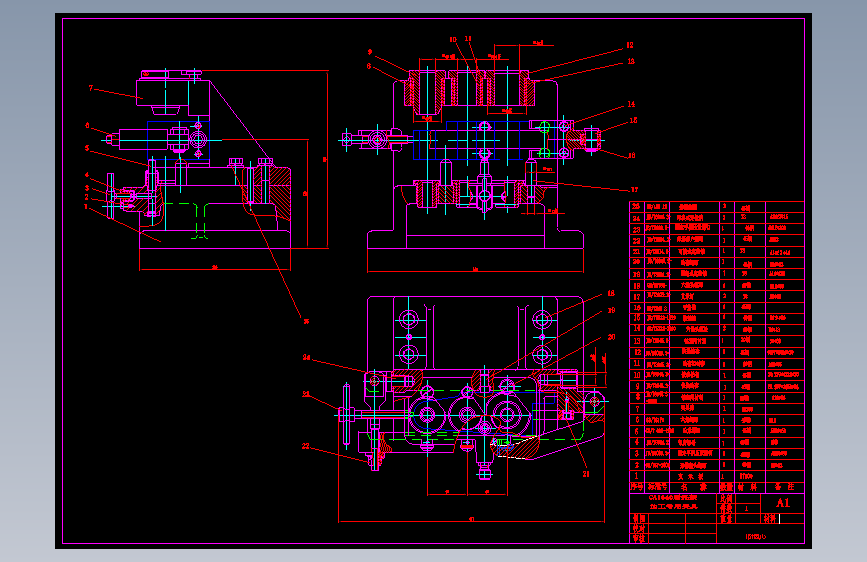Click item number 25 in the parts list
The image size is (867, 562).
(636, 206)
